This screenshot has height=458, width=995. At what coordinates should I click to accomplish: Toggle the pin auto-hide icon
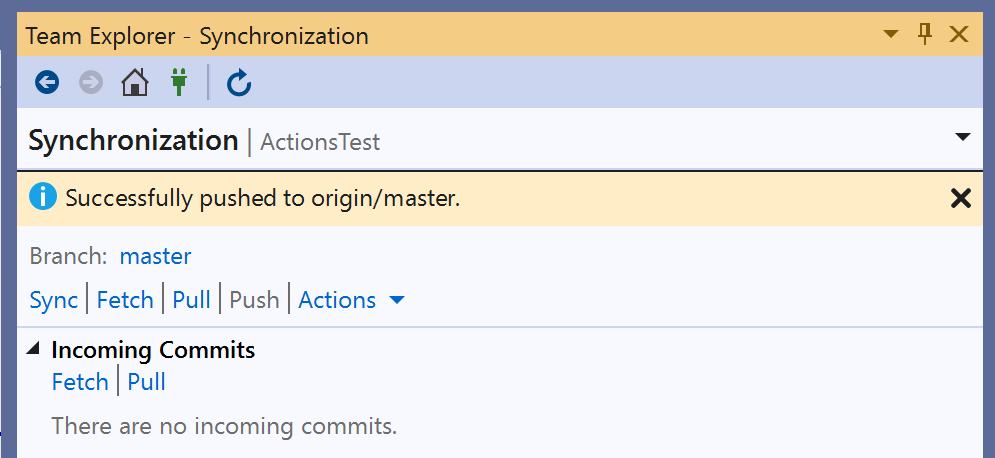pos(925,34)
